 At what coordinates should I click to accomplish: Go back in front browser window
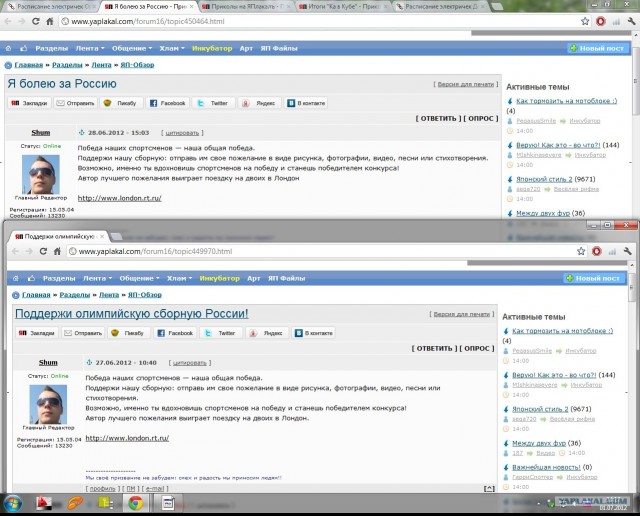click(x=16, y=251)
